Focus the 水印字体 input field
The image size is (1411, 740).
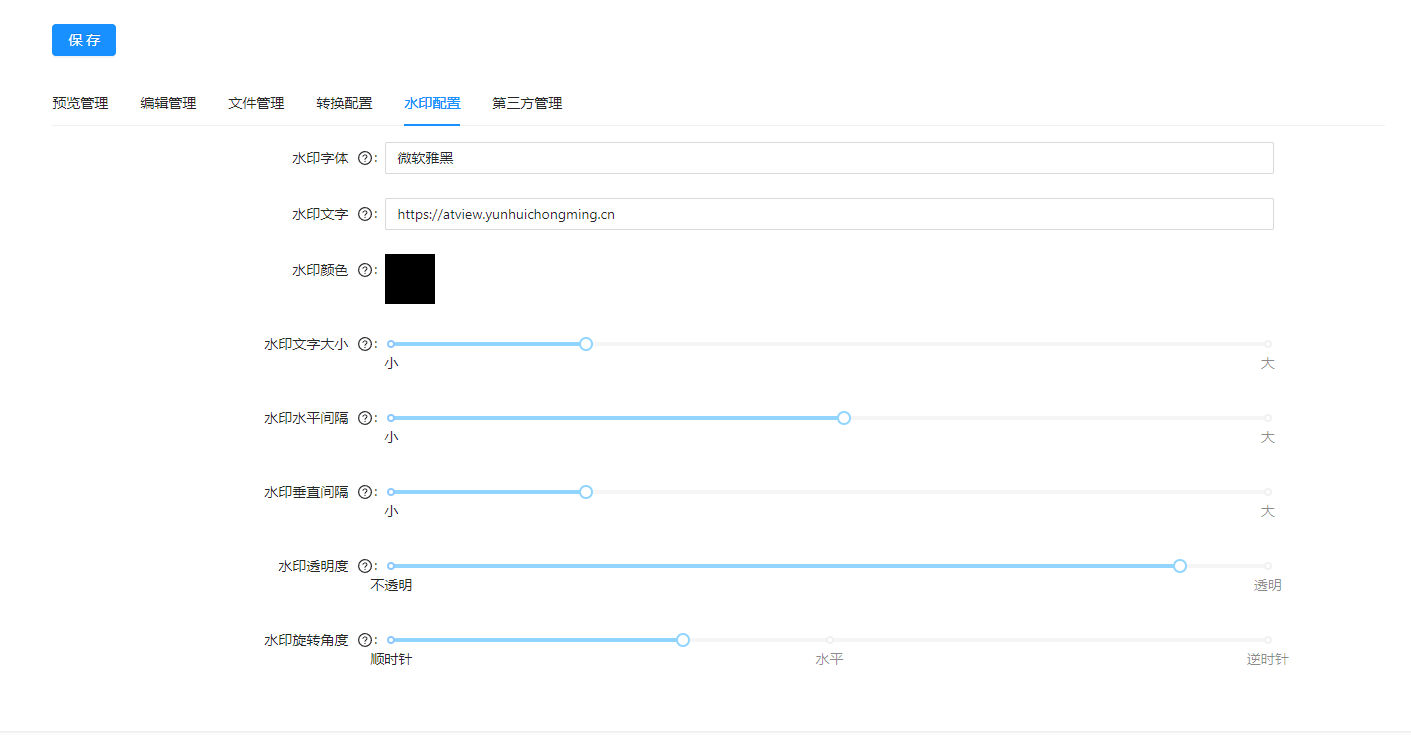coord(829,158)
